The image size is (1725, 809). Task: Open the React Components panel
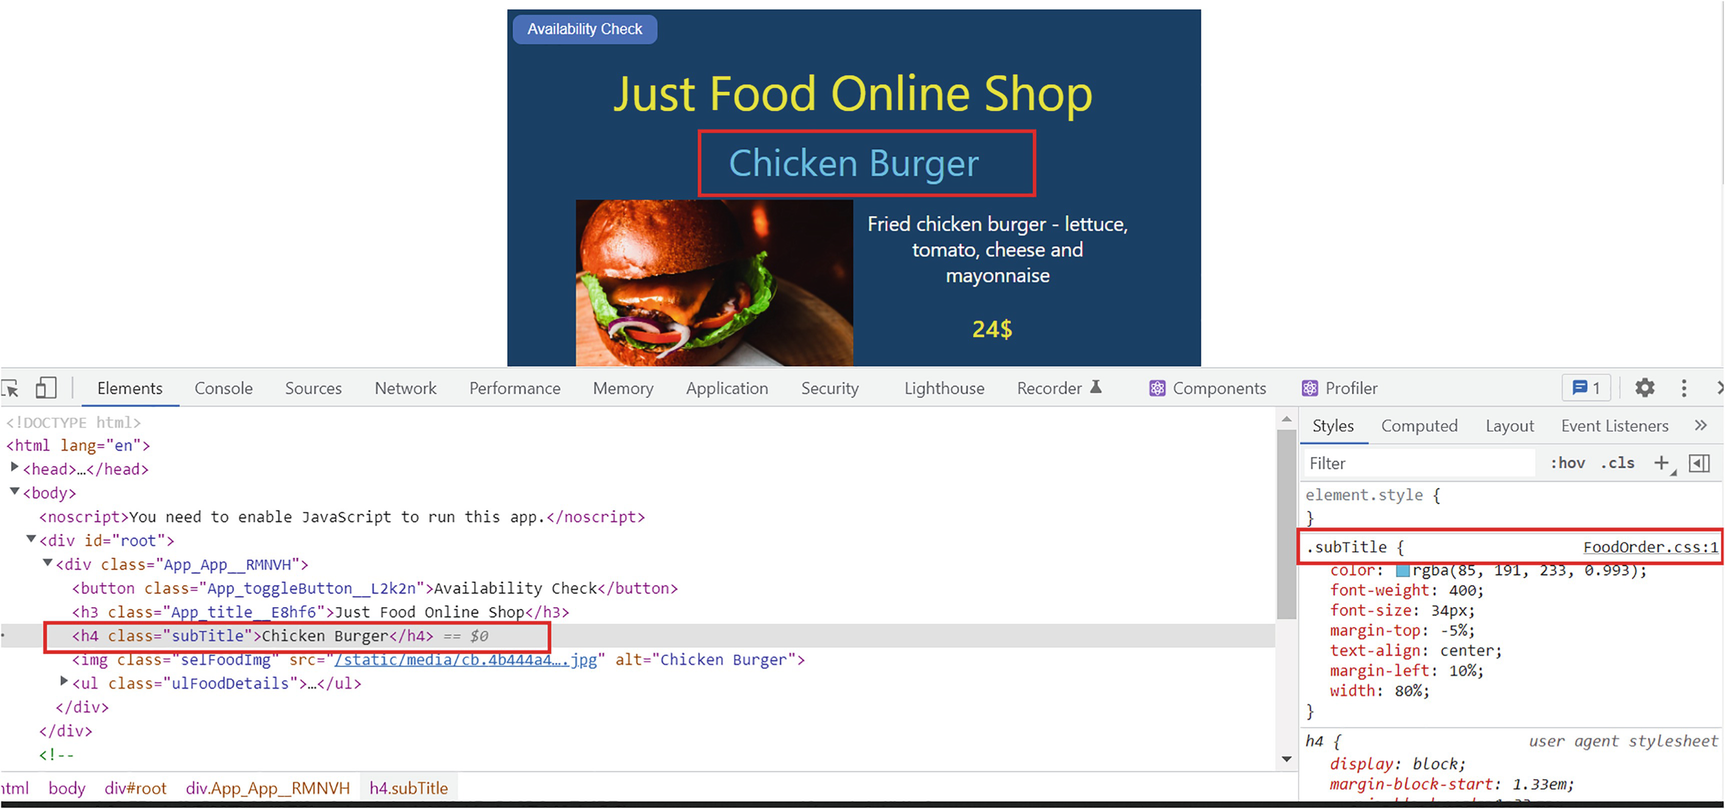1207,388
